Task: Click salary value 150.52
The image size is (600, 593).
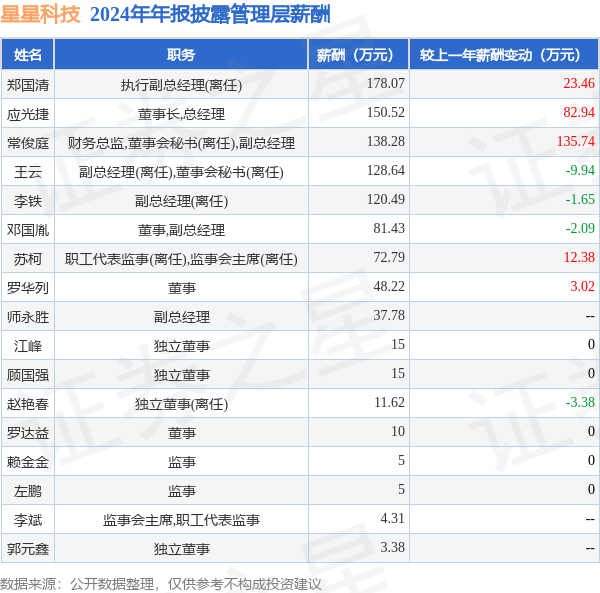Action: [x=386, y=112]
